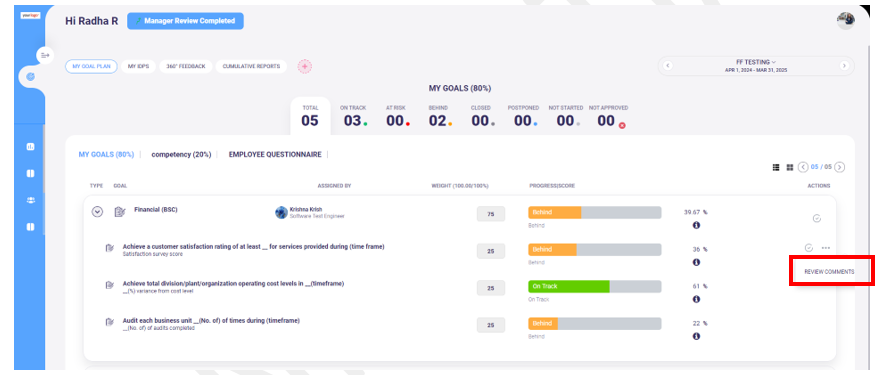Filter goals by AT RISK 00
This screenshot has height=375, width=880.
point(397,116)
